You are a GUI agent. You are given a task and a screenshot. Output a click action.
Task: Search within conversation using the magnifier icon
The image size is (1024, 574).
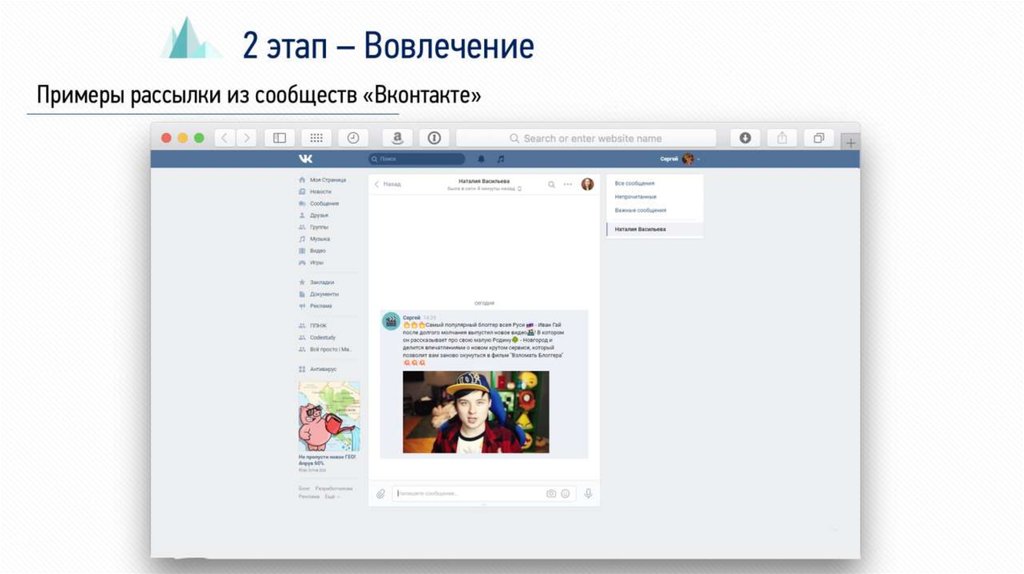[551, 184]
